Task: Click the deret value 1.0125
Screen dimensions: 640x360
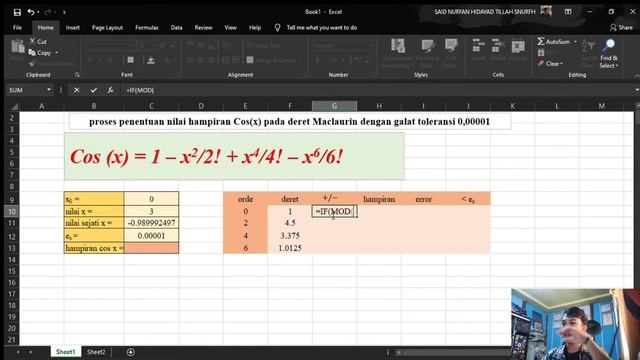Action: [290, 248]
